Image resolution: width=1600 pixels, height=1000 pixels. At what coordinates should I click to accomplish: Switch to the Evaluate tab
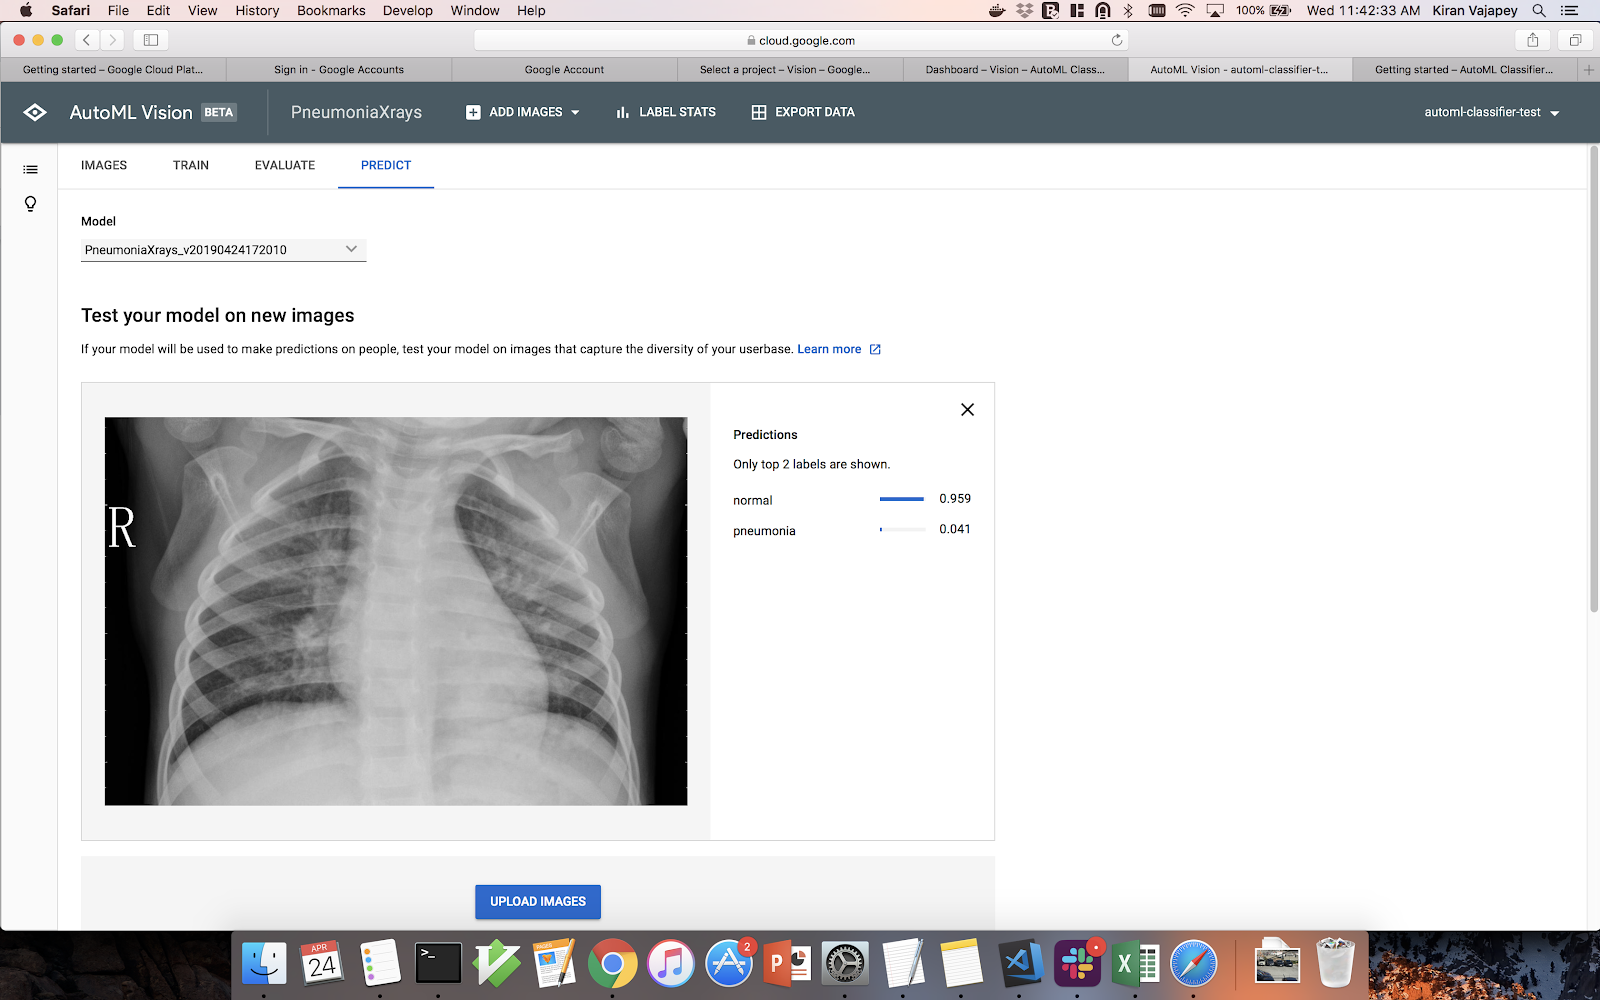285,165
